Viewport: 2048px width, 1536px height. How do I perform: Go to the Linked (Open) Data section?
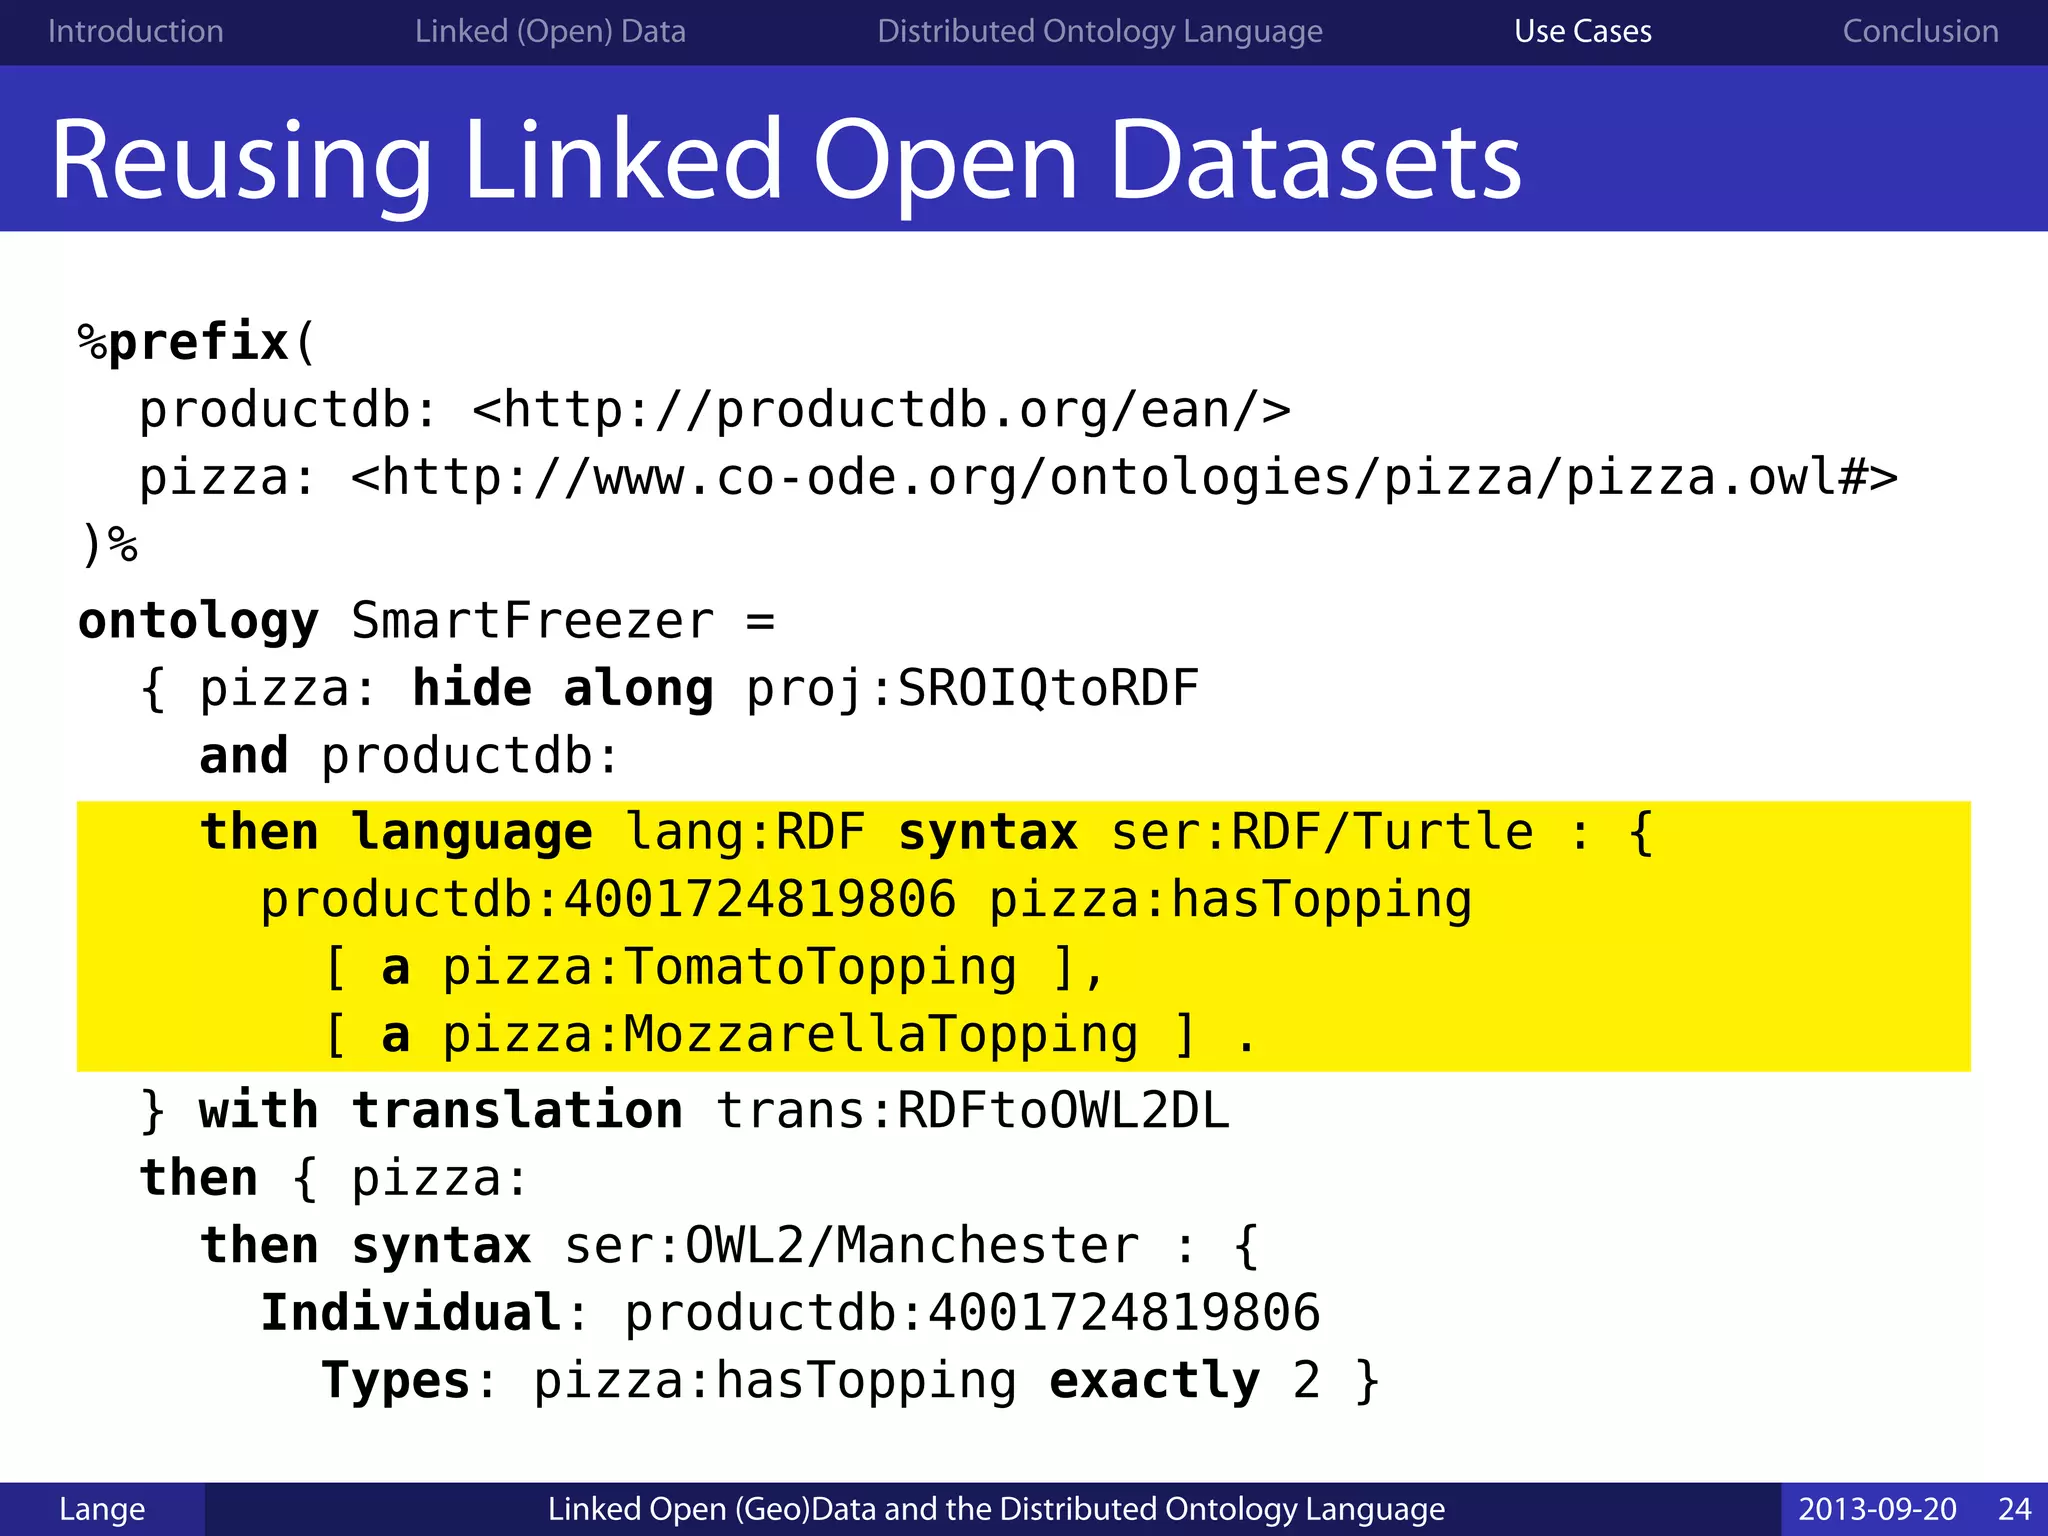550,31
